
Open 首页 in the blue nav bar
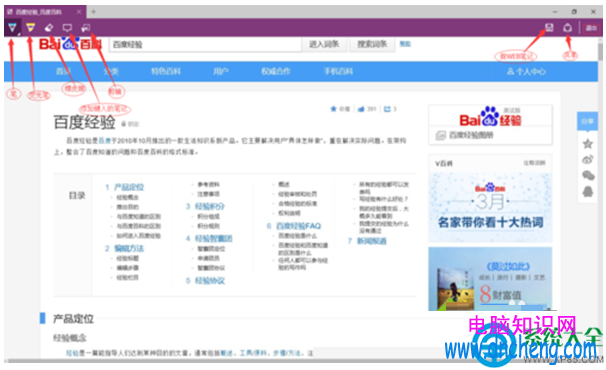click(x=63, y=71)
